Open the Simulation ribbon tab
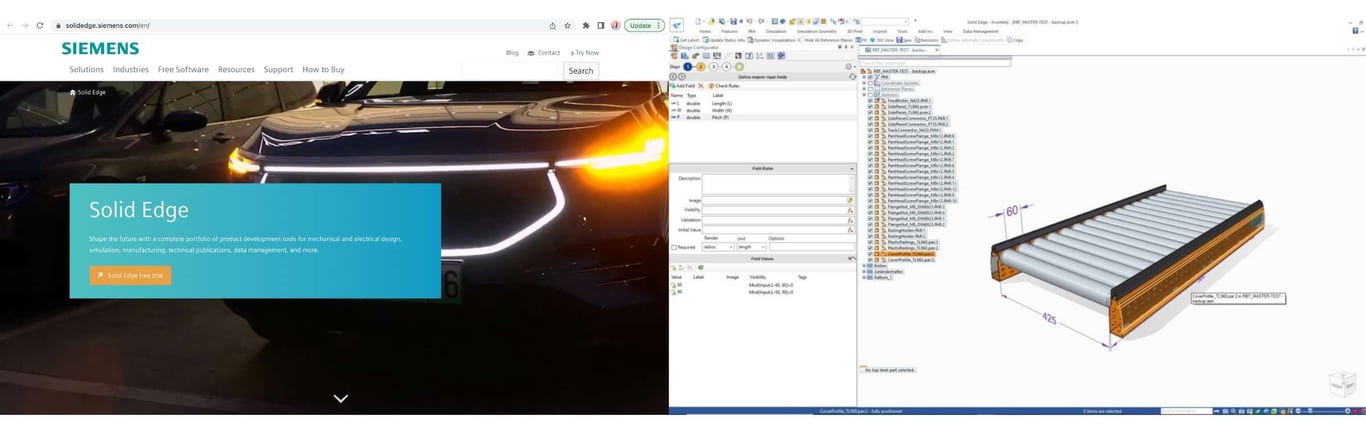The width and height of the screenshot is (1366, 432). coord(776,31)
